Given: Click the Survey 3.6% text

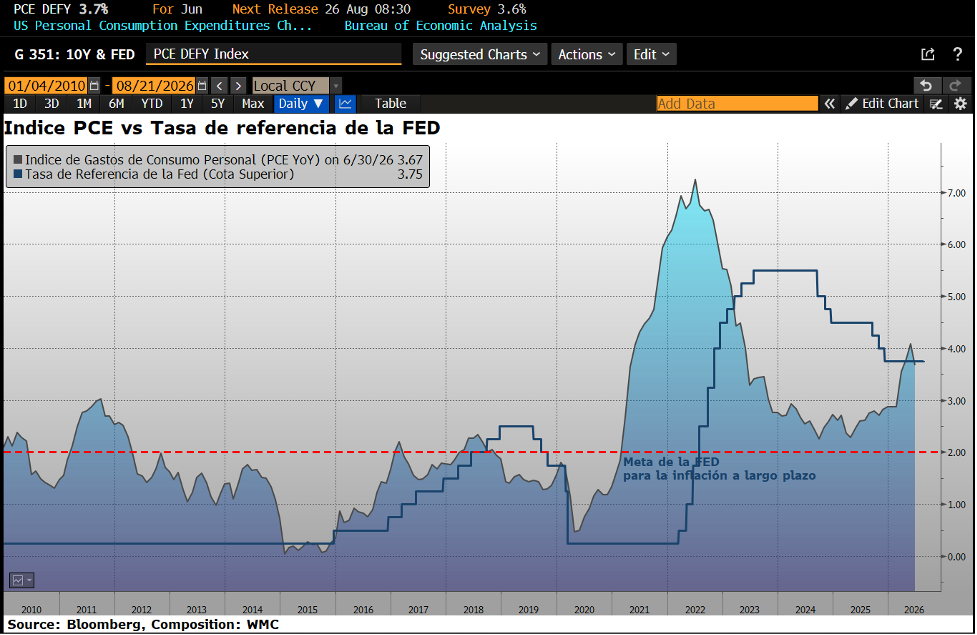Looking at the screenshot, I should point(487,9).
